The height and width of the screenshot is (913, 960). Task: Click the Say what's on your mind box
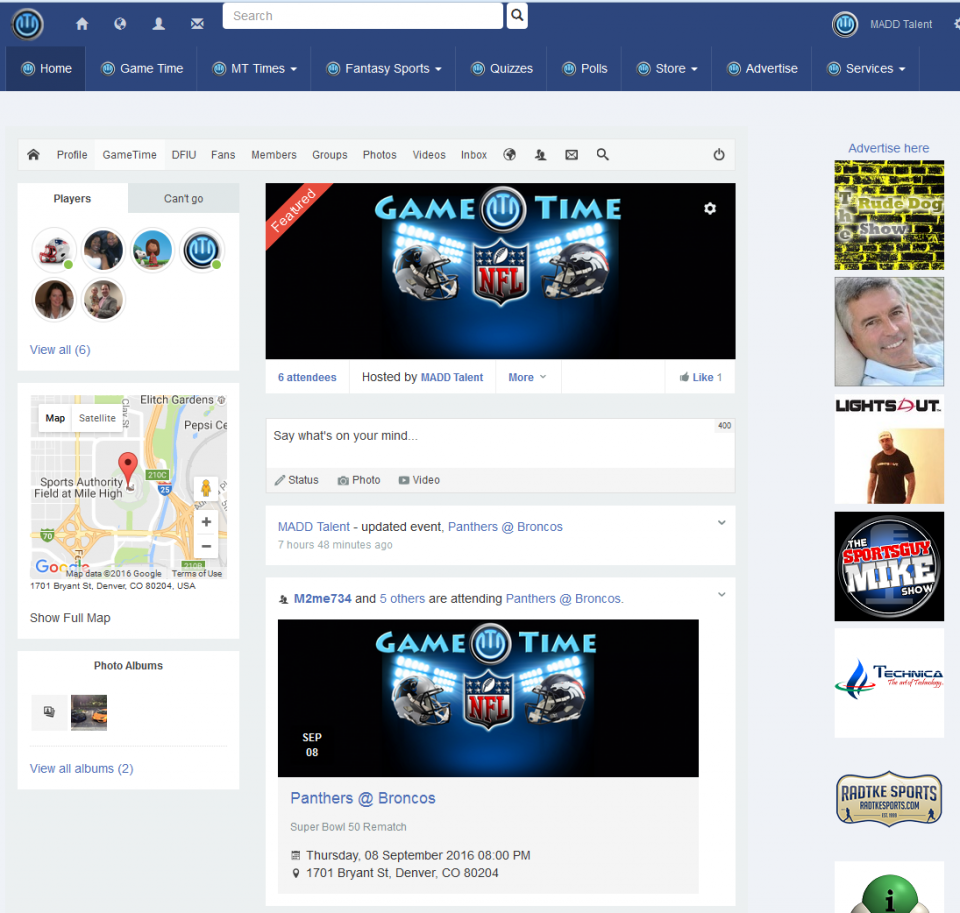tap(500, 443)
